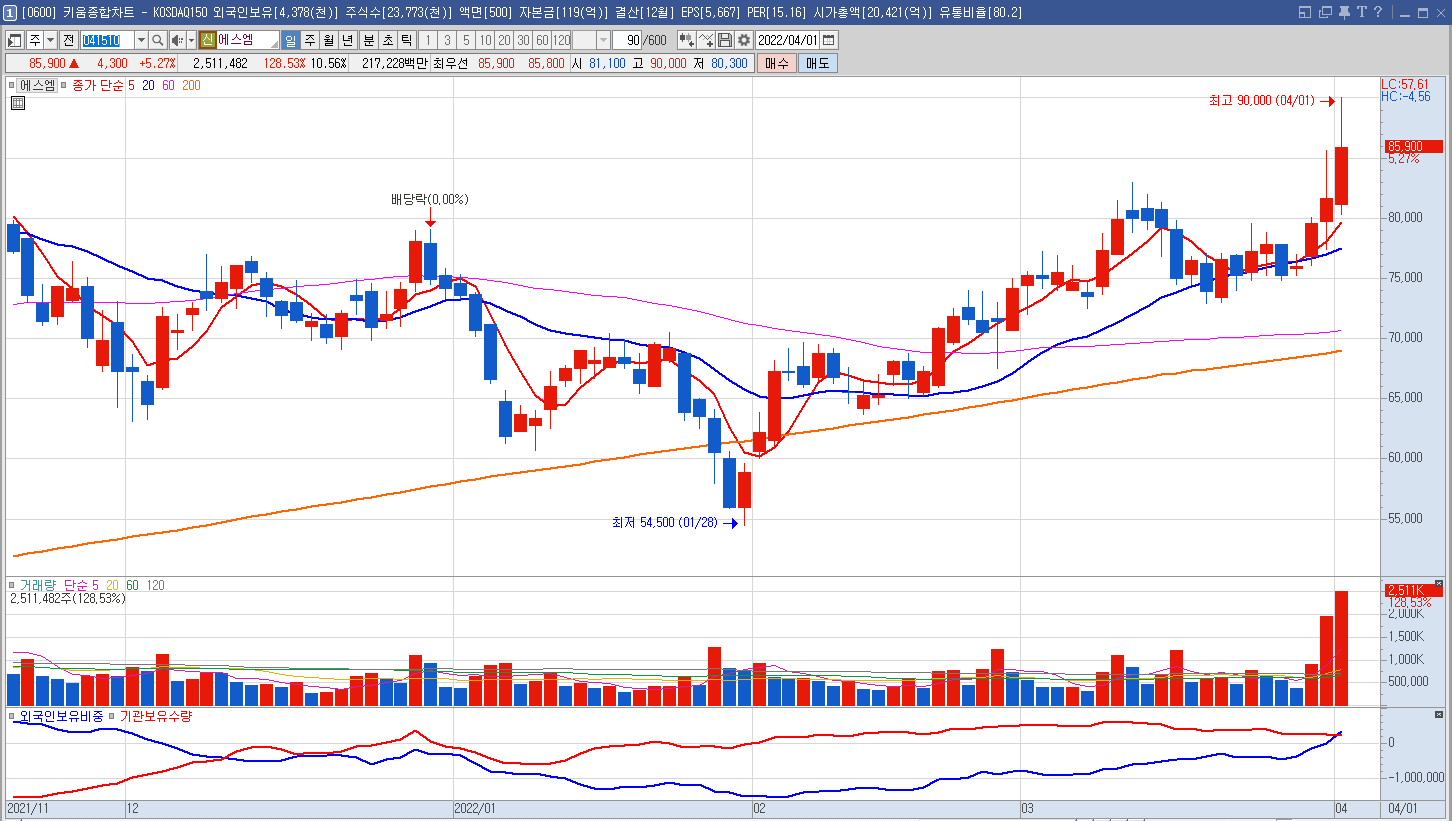This screenshot has width=1452, height=821.
Task: Click the 최고 90,000 (04/01) annotation
Action: [x=1263, y=101]
